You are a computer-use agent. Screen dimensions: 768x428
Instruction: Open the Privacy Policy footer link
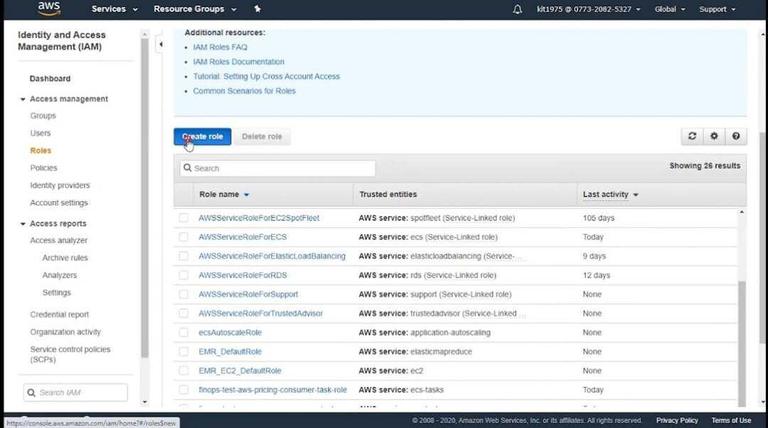[x=677, y=421]
